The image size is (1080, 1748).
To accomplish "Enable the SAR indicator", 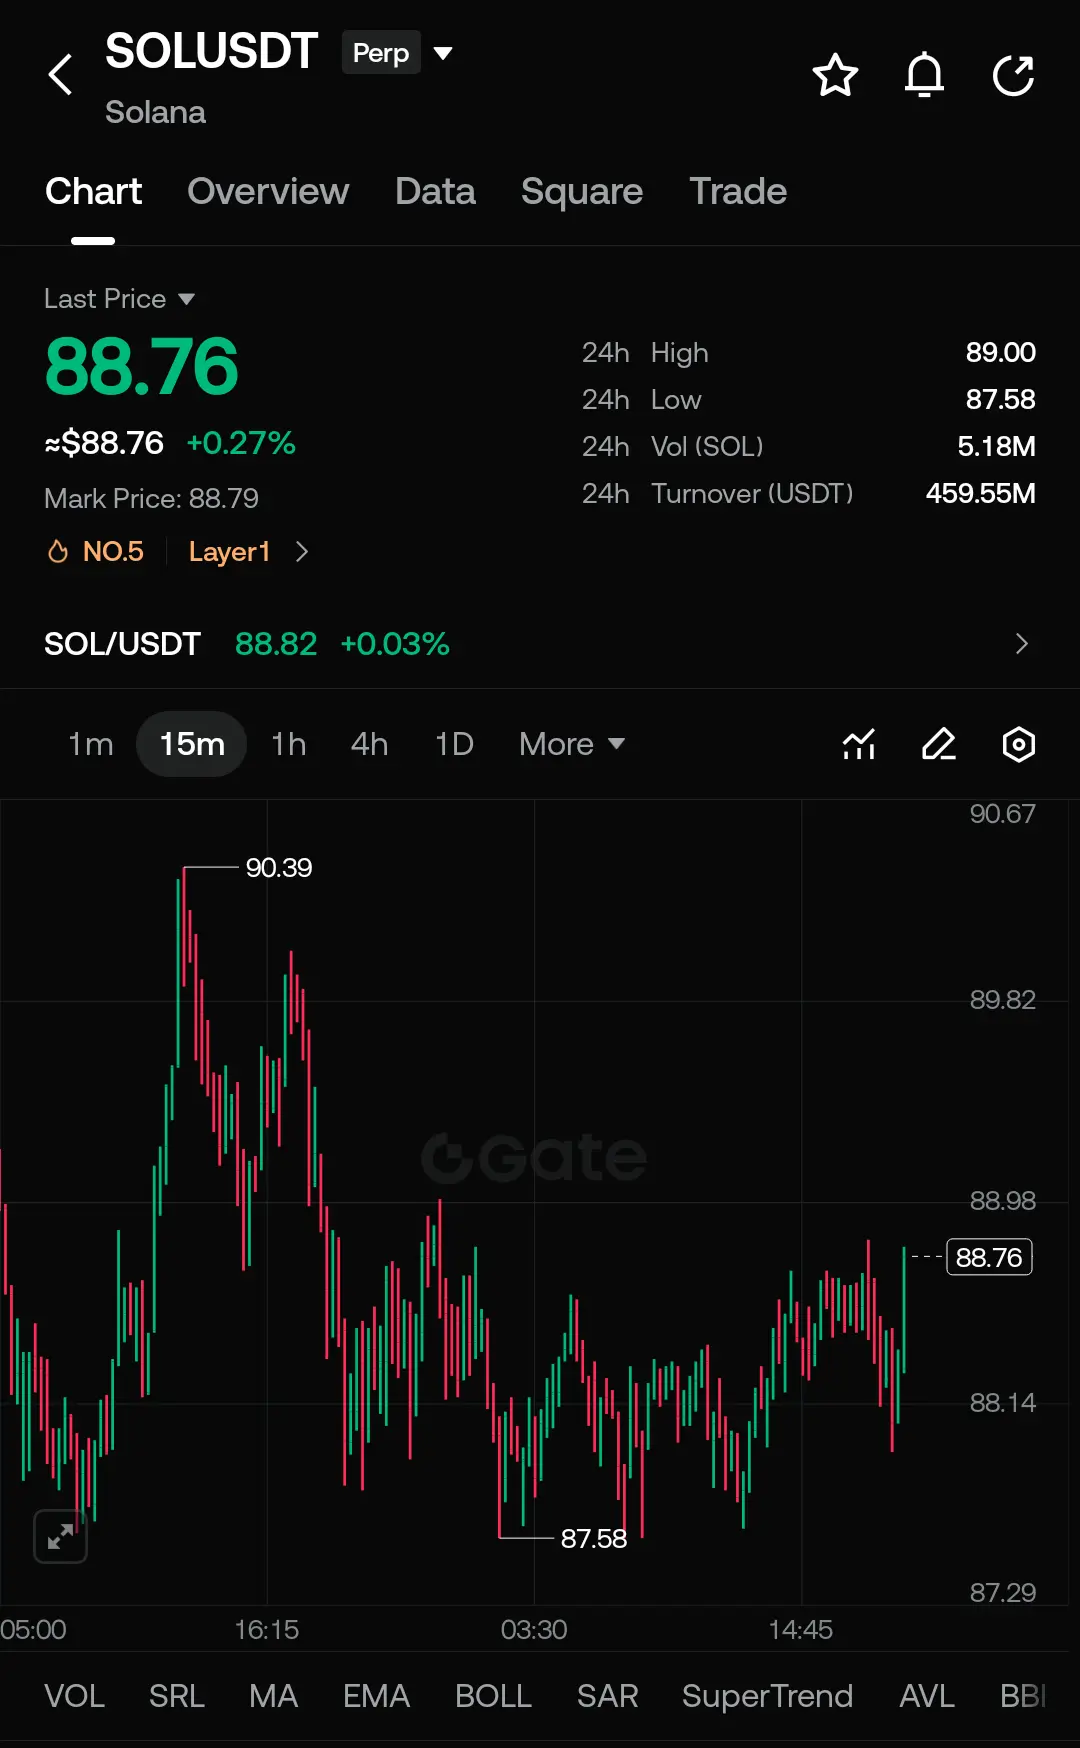I will click(x=607, y=1696).
